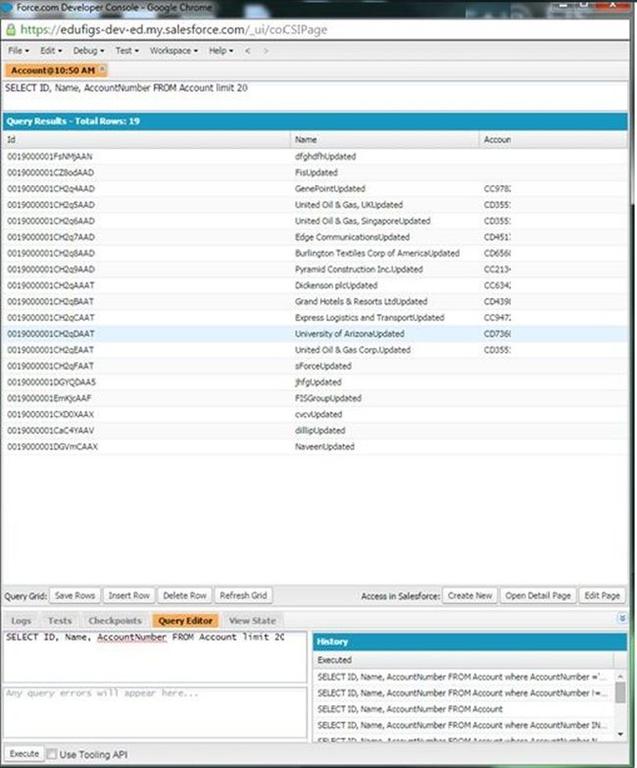Select row with Id 0019000001FsNMjAAN
637x768 pixels.
click(314, 156)
